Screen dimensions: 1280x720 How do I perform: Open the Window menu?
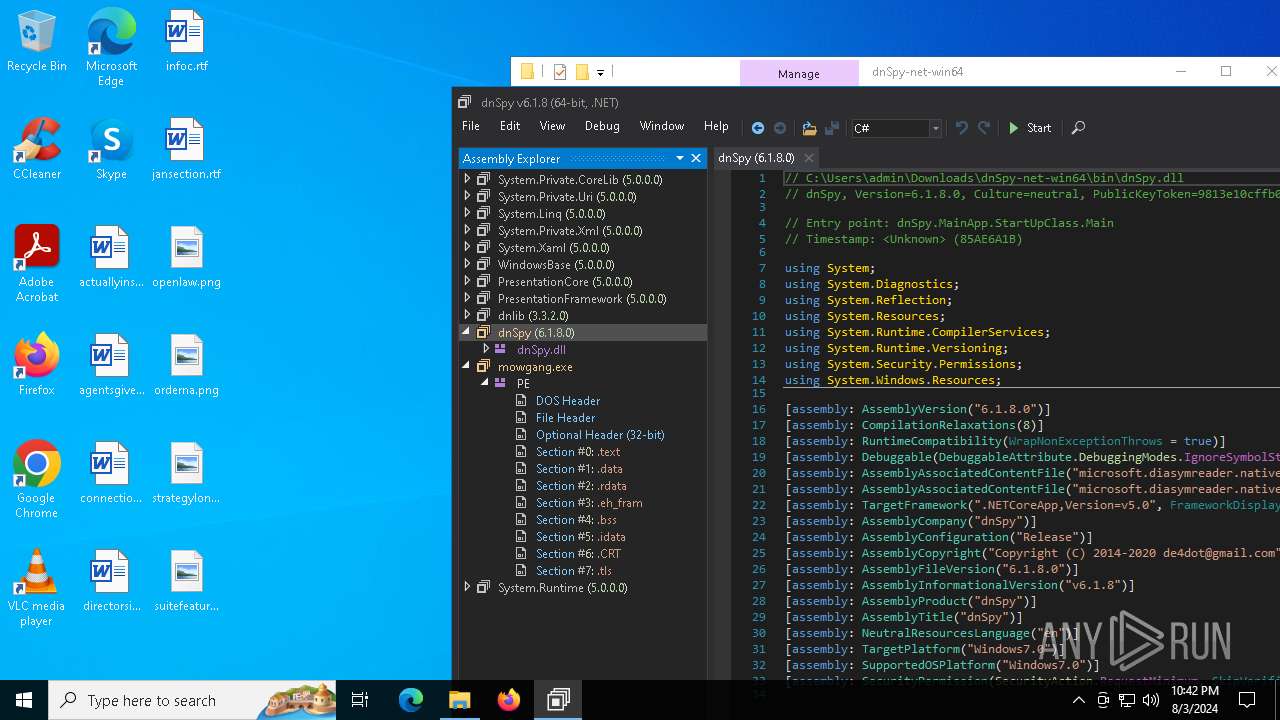[x=662, y=126]
